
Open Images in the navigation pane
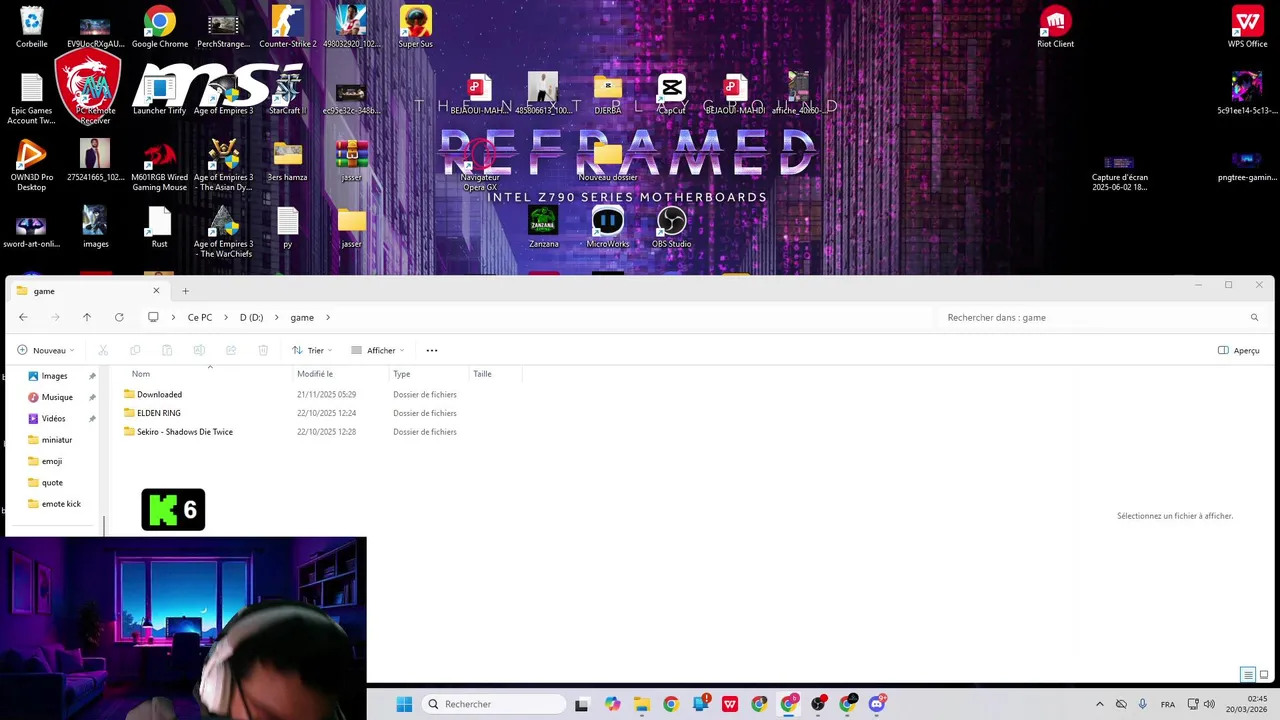click(54, 376)
